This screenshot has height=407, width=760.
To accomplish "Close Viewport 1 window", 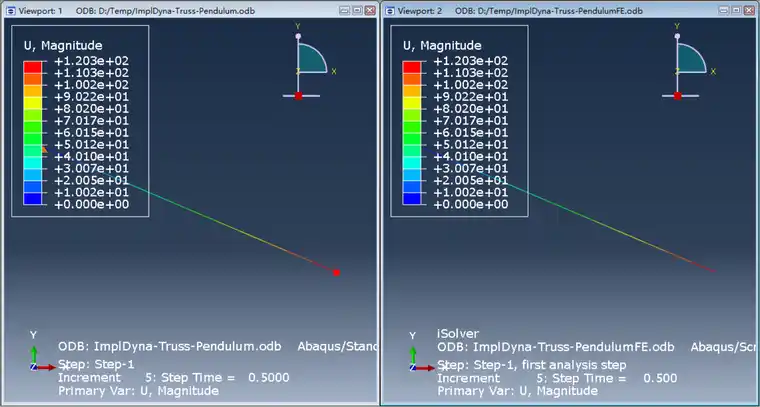I will pos(370,10).
